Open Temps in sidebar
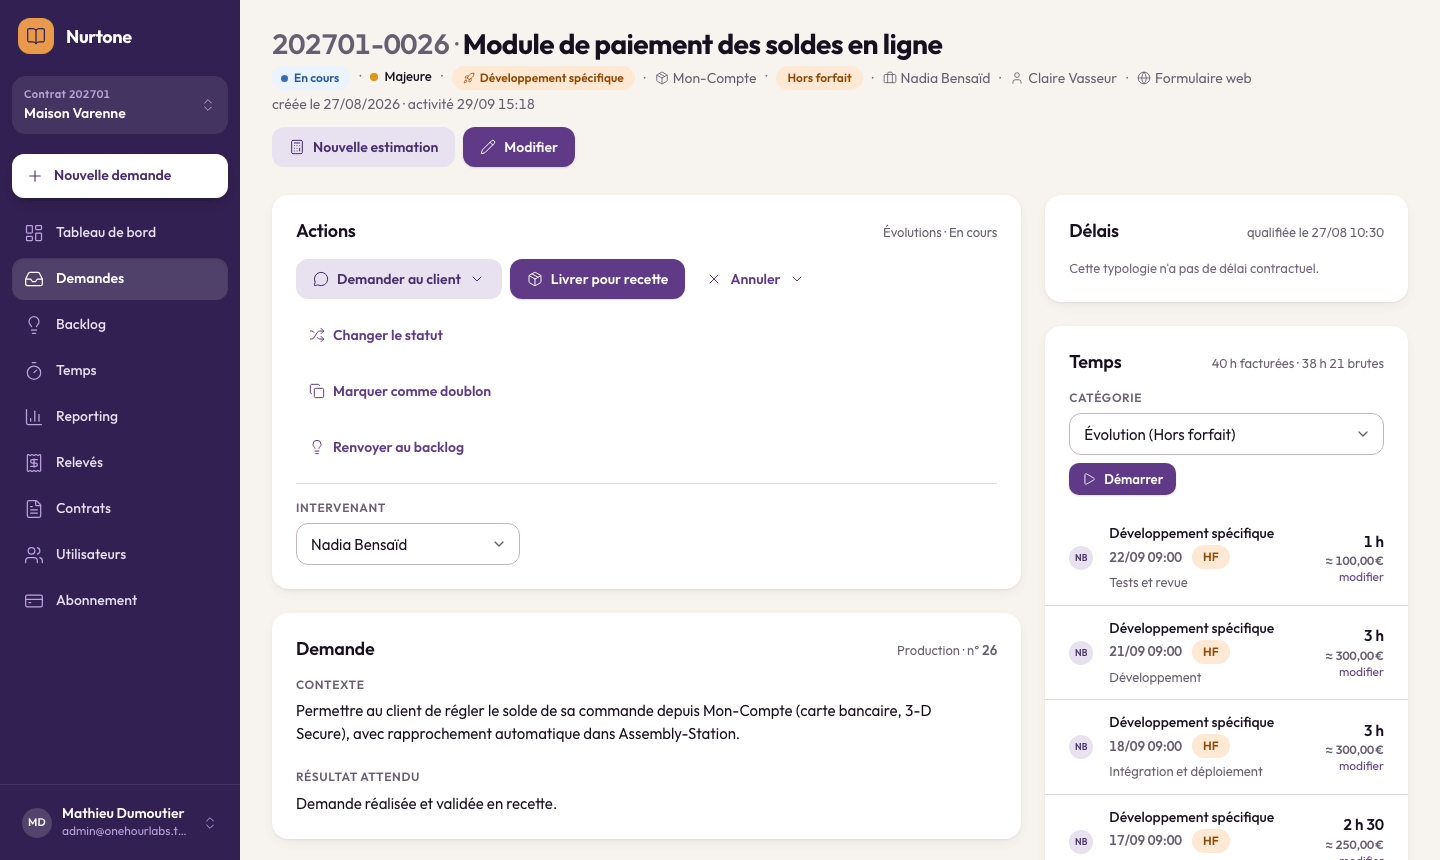This screenshot has width=1440, height=860. click(x=120, y=370)
